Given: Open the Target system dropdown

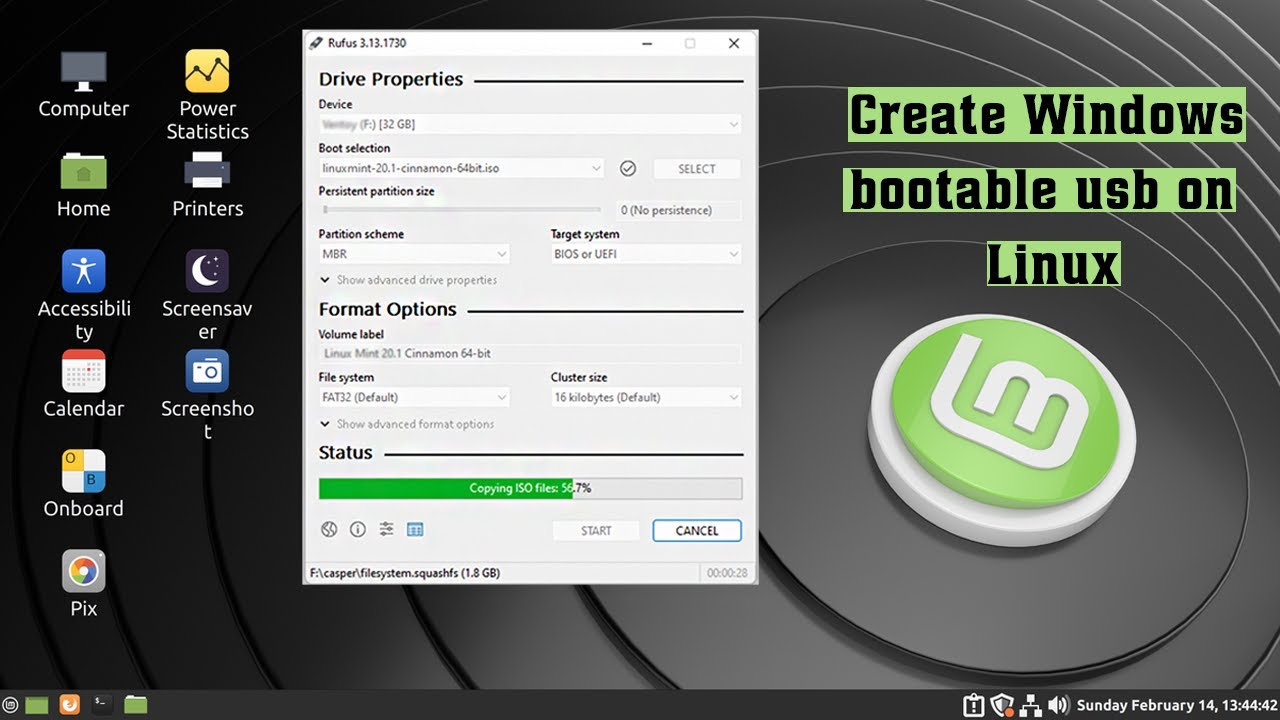Looking at the screenshot, I should (x=646, y=254).
